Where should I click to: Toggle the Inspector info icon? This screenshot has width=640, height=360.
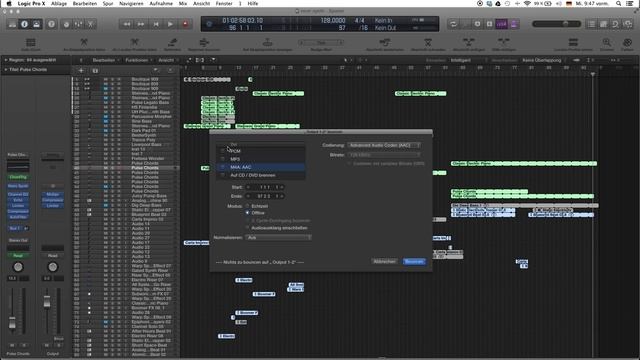(24, 24)
